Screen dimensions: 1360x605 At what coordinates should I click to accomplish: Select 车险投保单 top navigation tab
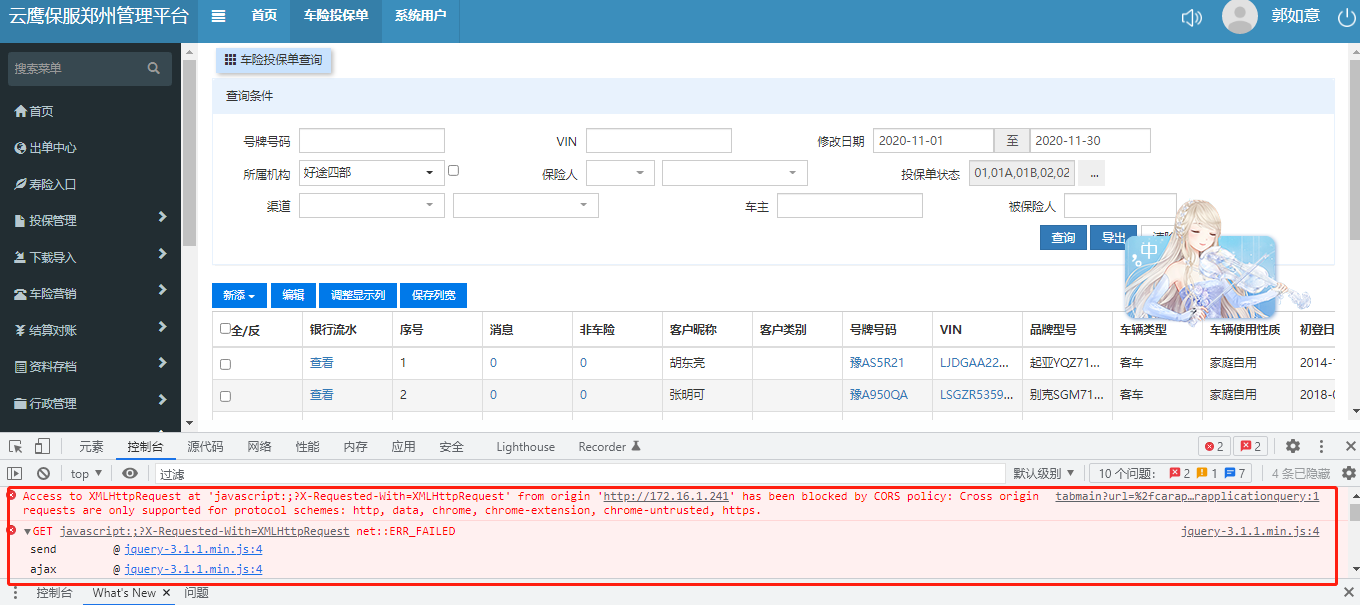336,16
